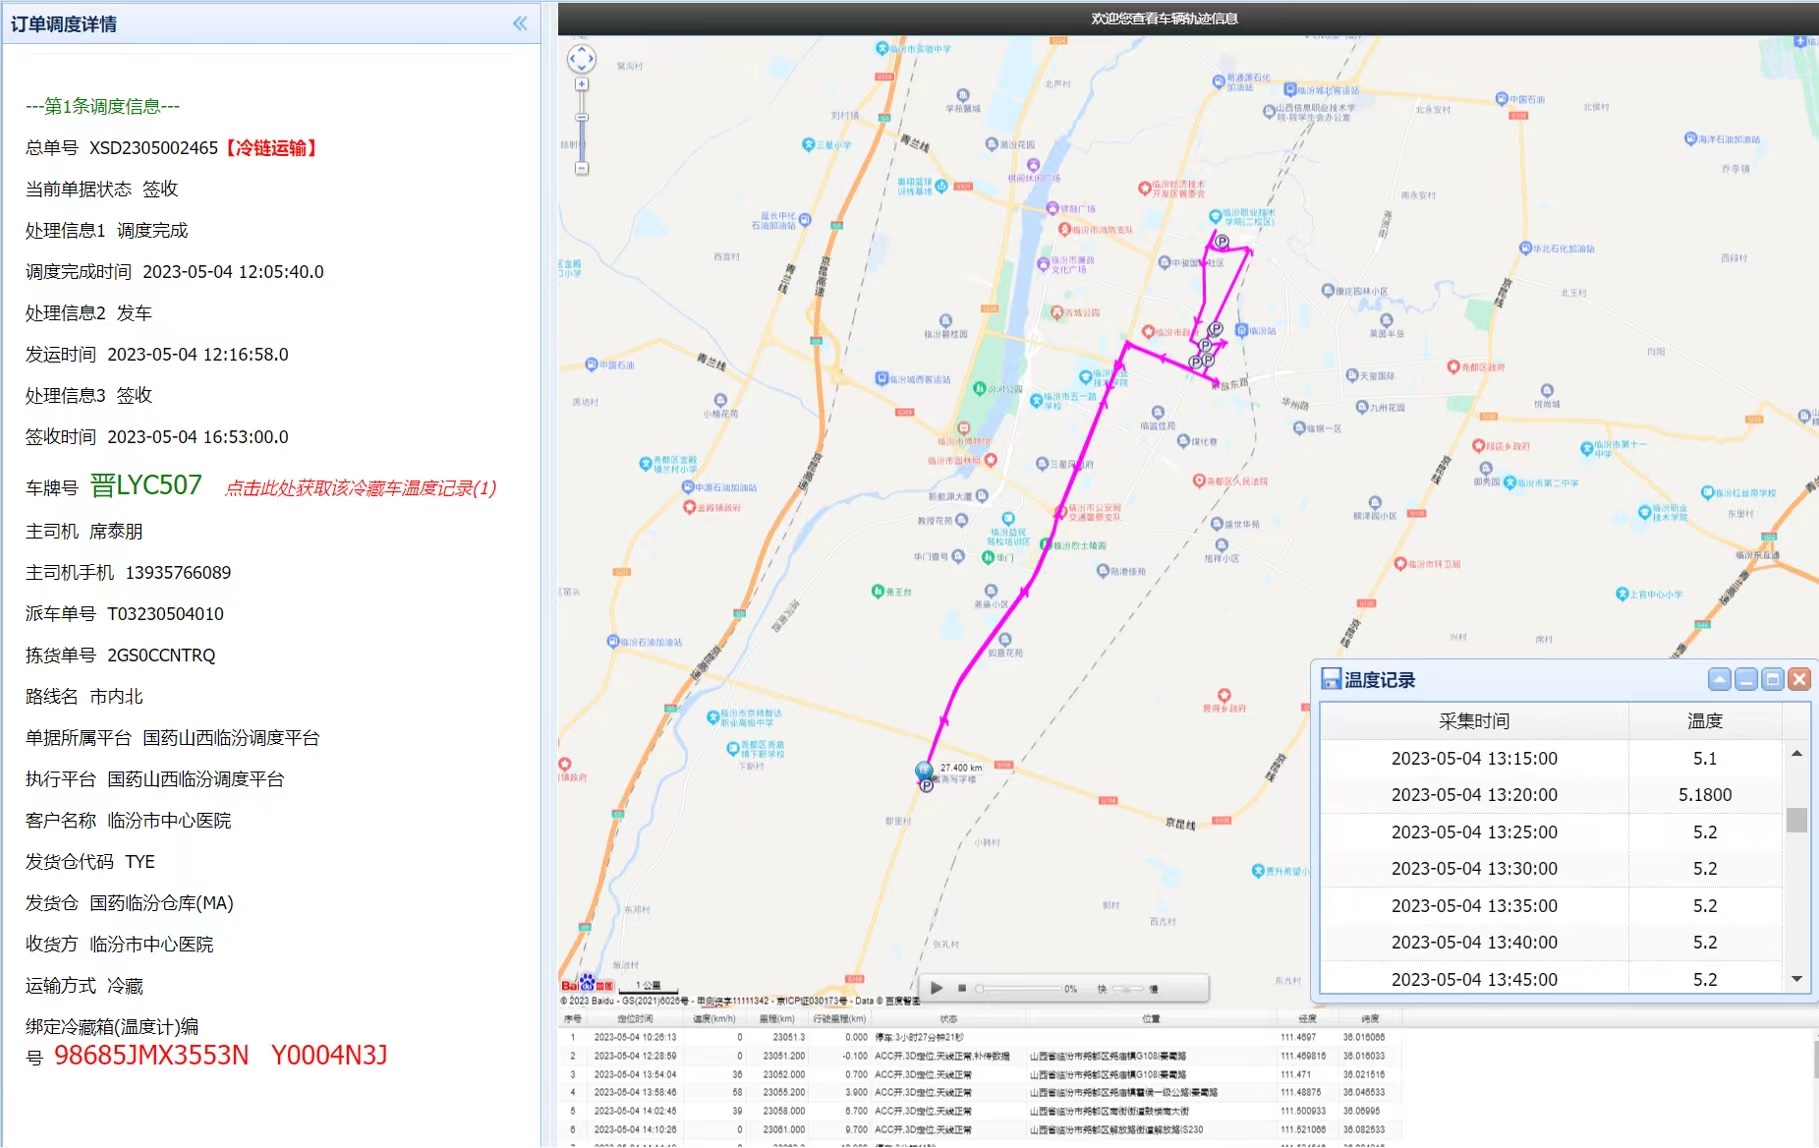Select temperature row 2023-05-04 13:40:00
Viewport: 1819px width, 1148px height.
[x=1551, y=942]
